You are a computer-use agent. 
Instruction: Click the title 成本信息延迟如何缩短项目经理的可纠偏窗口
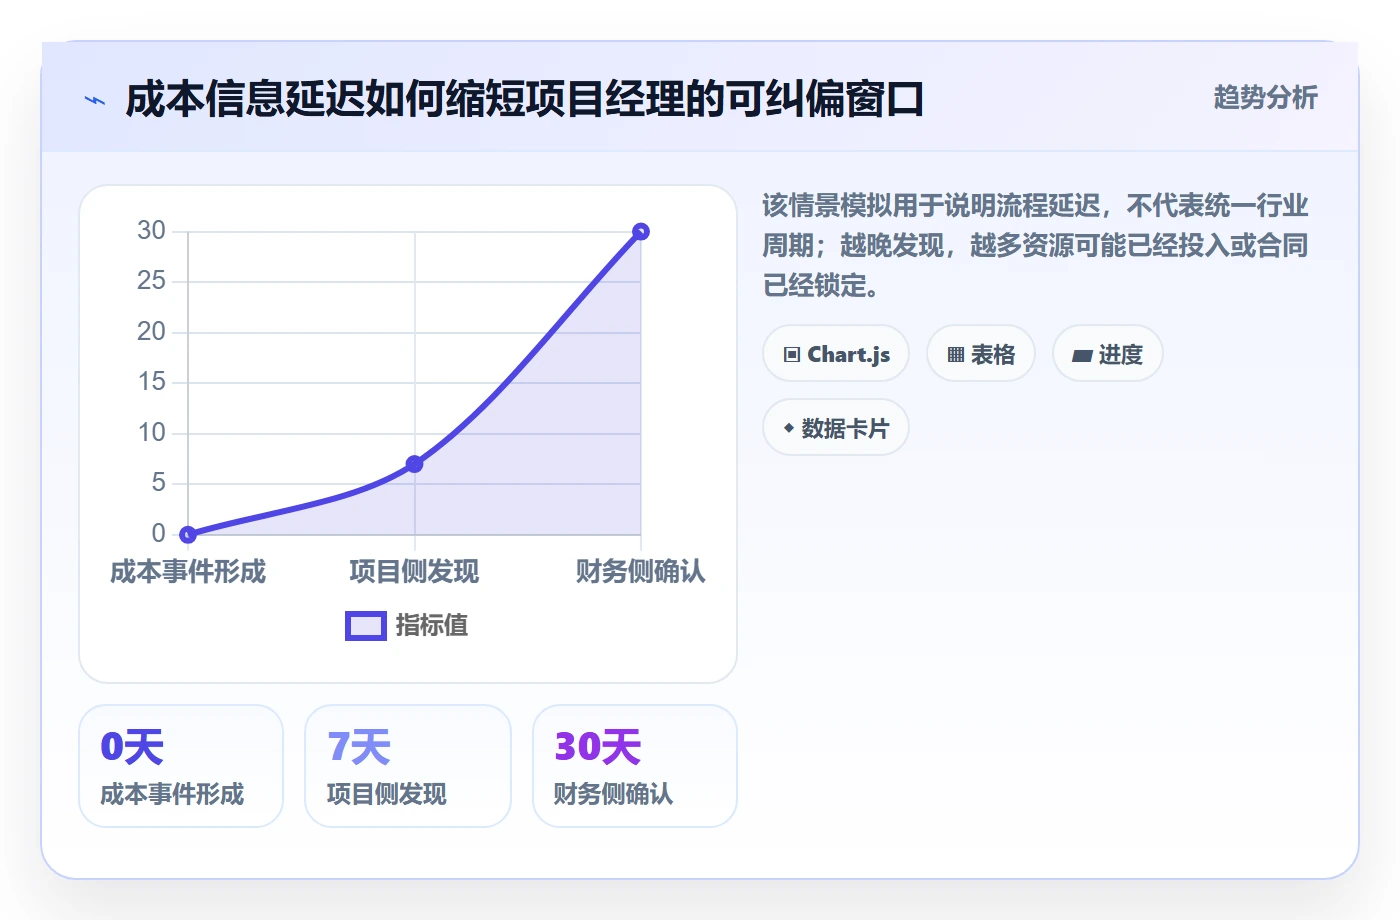(x=524, y=100)
